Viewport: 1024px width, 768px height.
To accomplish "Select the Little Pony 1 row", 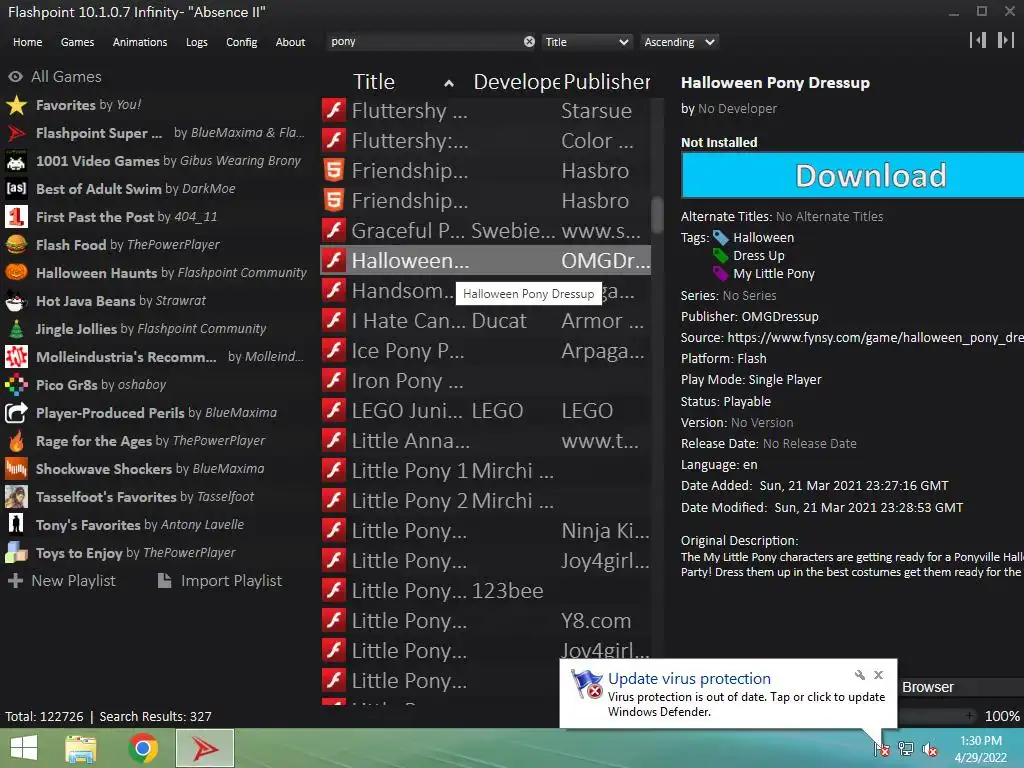I will (x=486, y=470).
